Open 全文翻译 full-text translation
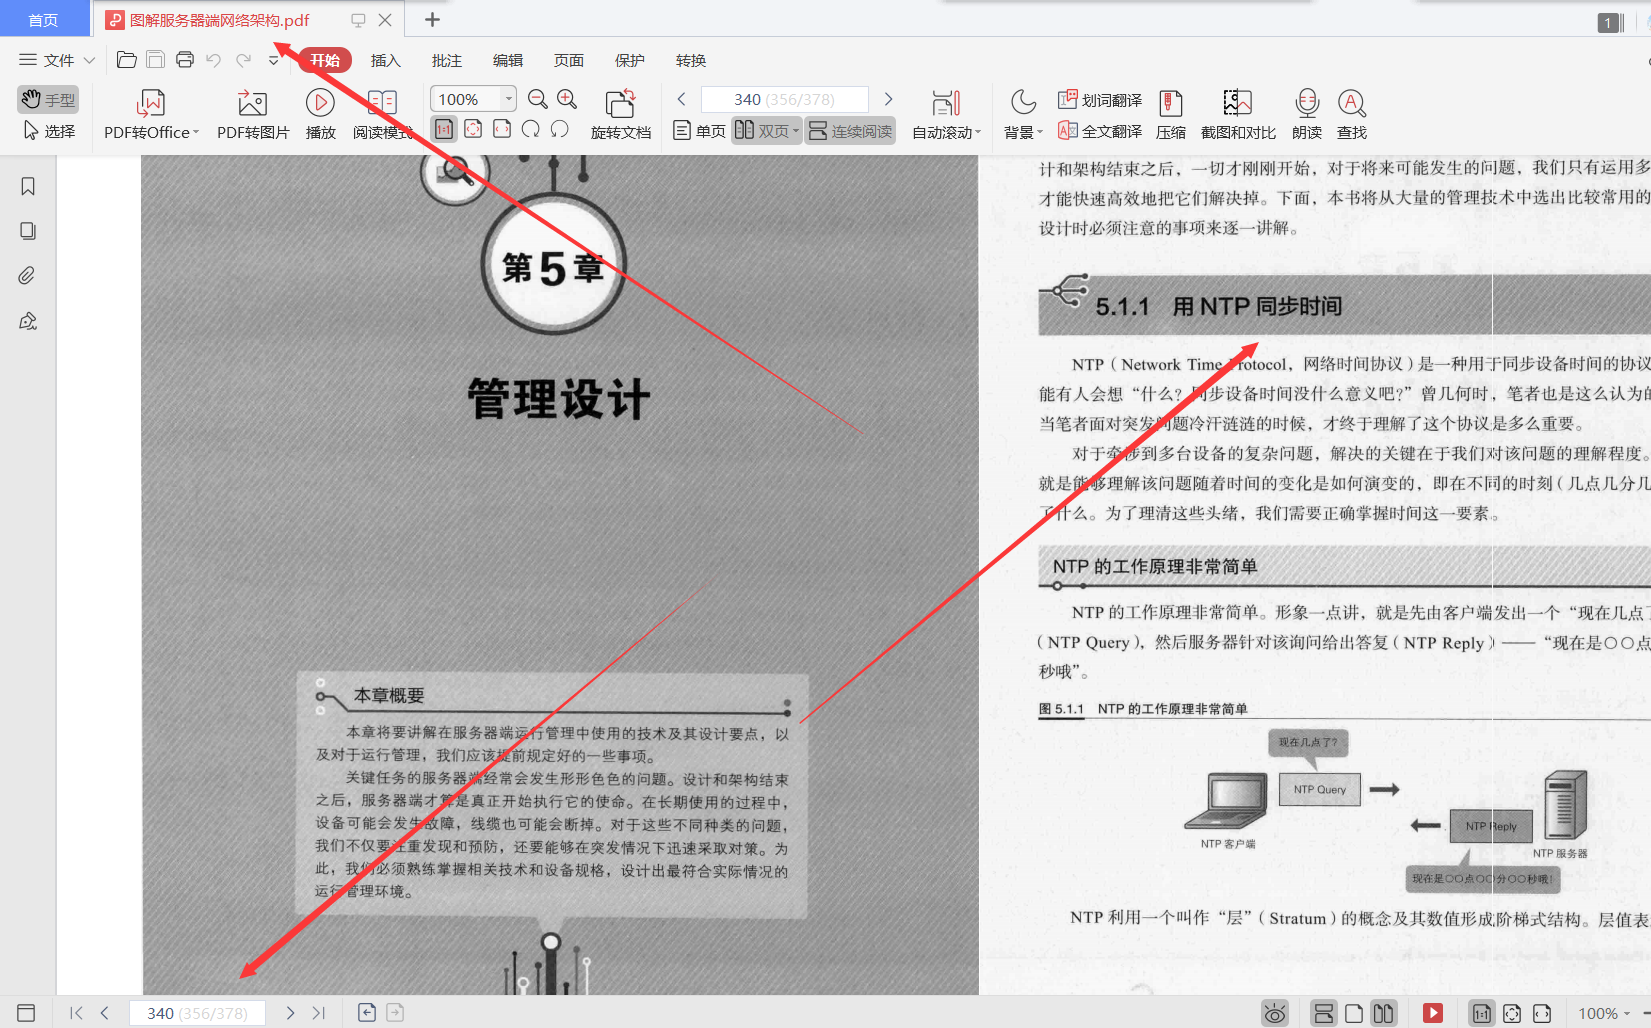The width and height of the screenshot is (1651, 1028). coord(1100,131)
